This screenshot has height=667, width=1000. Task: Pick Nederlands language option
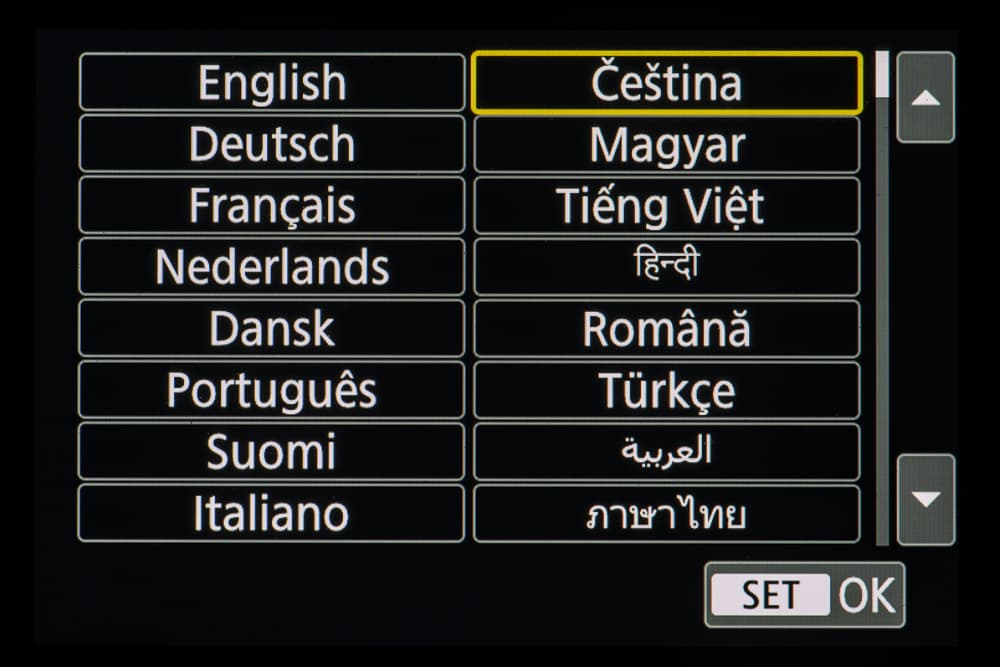pos(271,267)
